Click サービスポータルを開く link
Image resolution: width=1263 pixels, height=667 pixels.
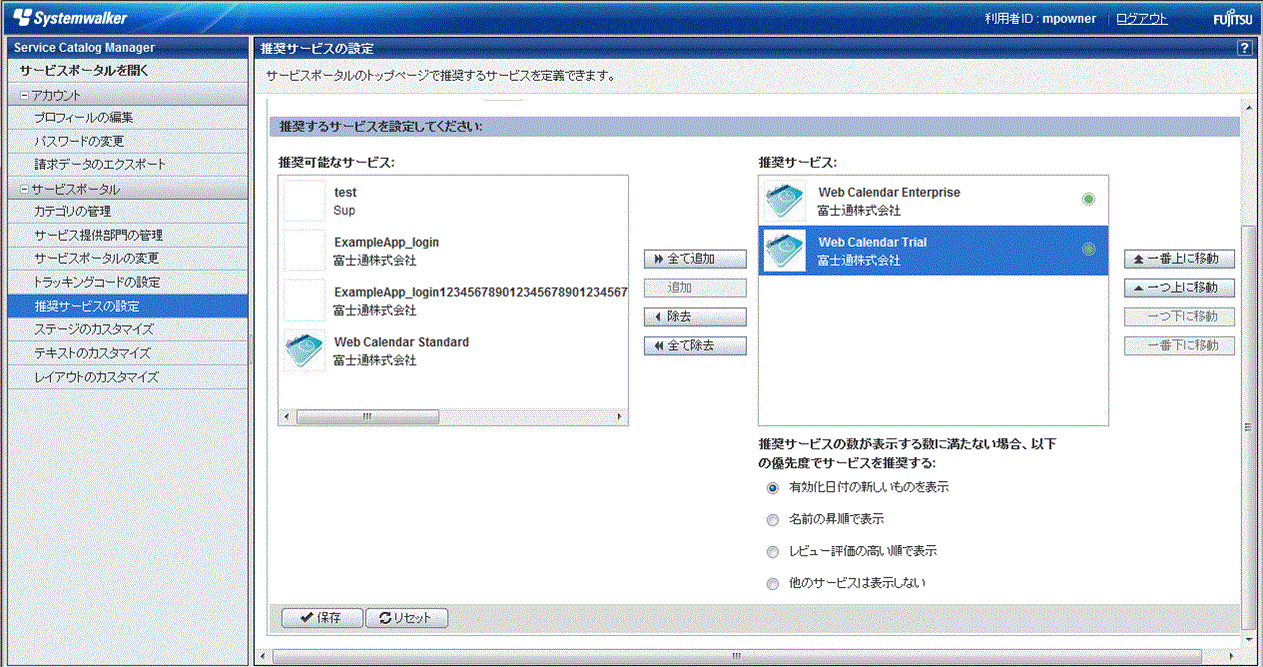coord(84,71)
